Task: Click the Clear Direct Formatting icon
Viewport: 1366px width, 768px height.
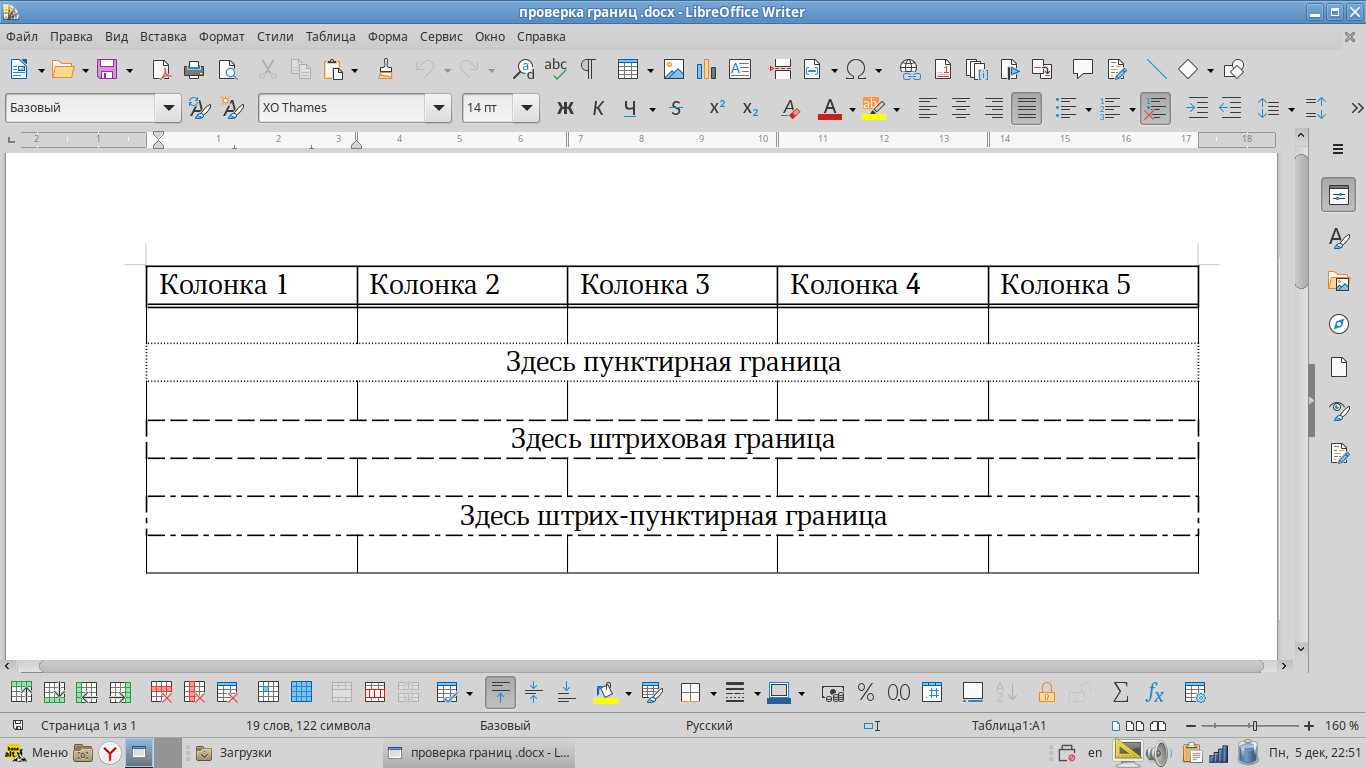Action: coord(790,108)
